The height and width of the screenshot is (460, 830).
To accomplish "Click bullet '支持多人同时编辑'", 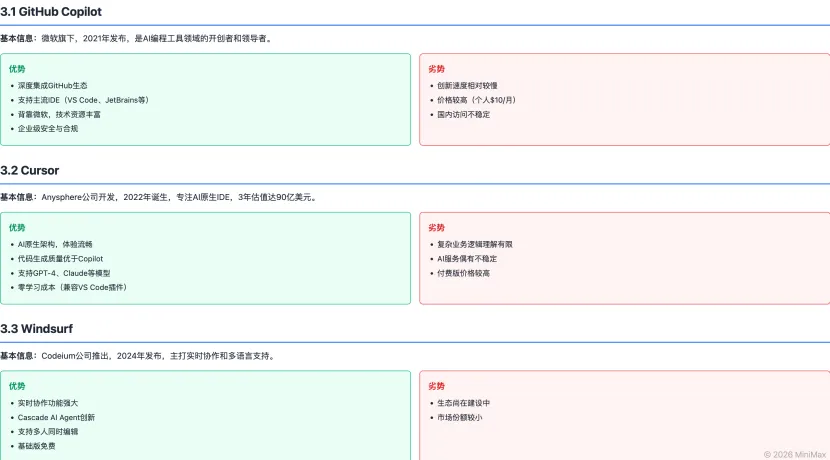I will [x=48, y=431].
